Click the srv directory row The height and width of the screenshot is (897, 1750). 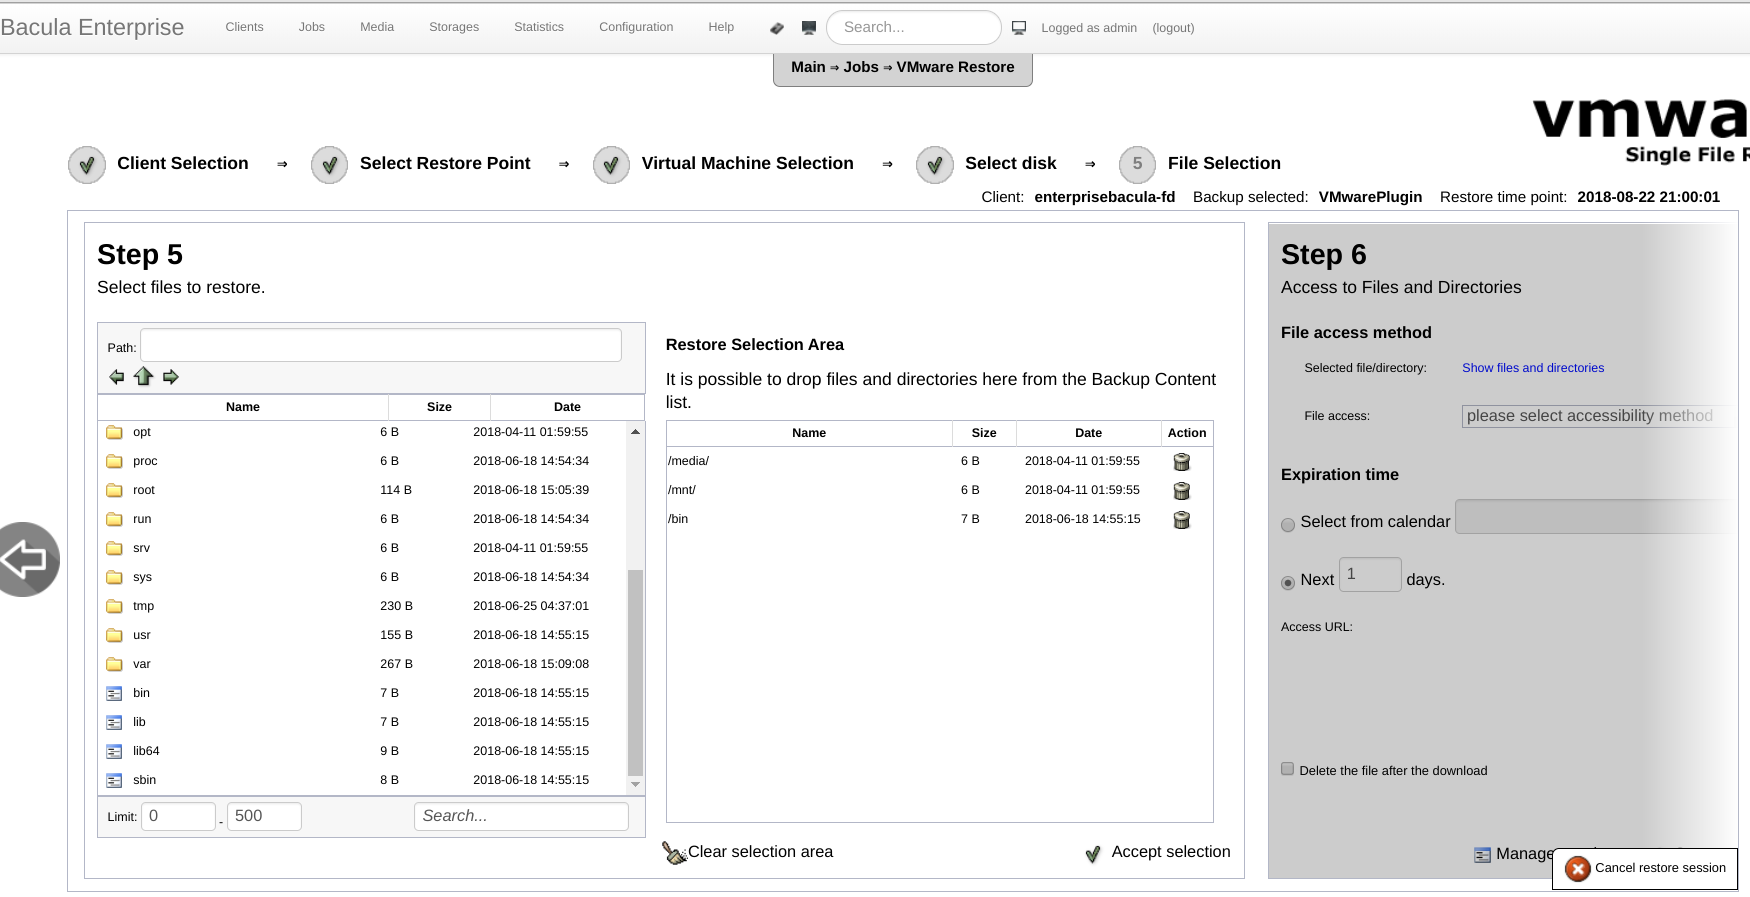(x=362, y=548)
